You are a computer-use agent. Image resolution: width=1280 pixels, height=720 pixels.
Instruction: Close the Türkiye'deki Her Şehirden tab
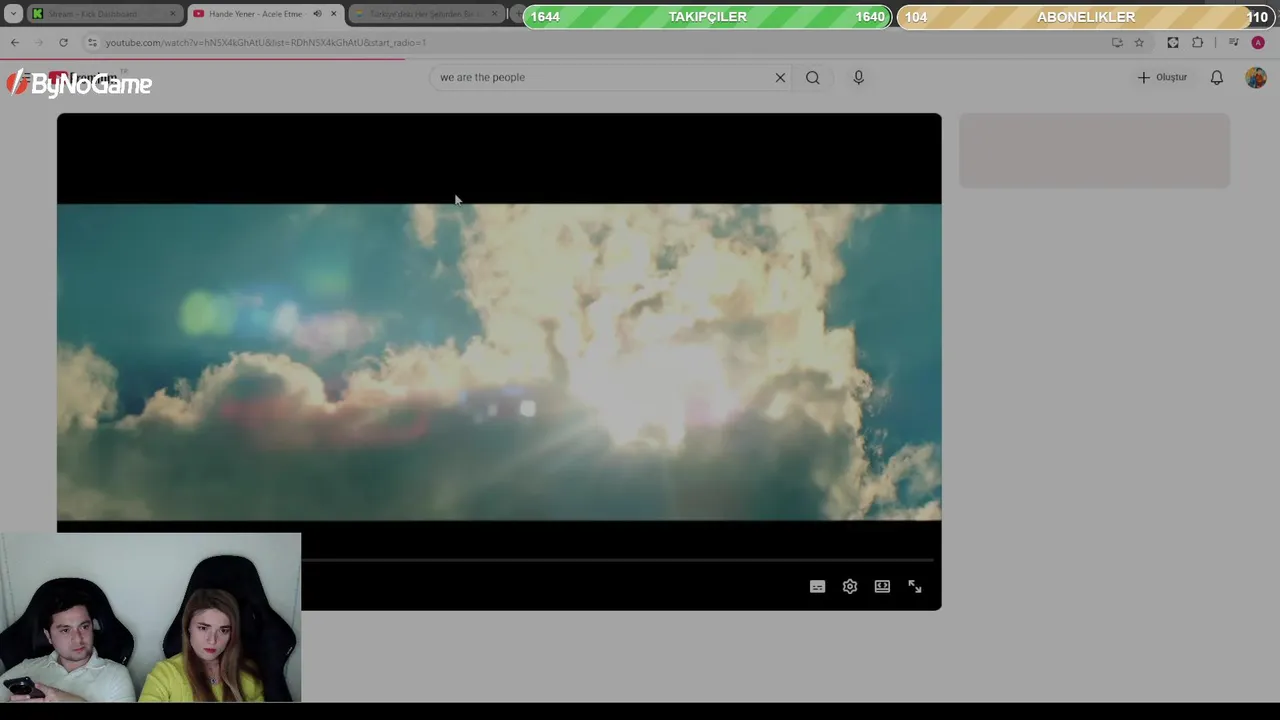(x=494, y=14)
